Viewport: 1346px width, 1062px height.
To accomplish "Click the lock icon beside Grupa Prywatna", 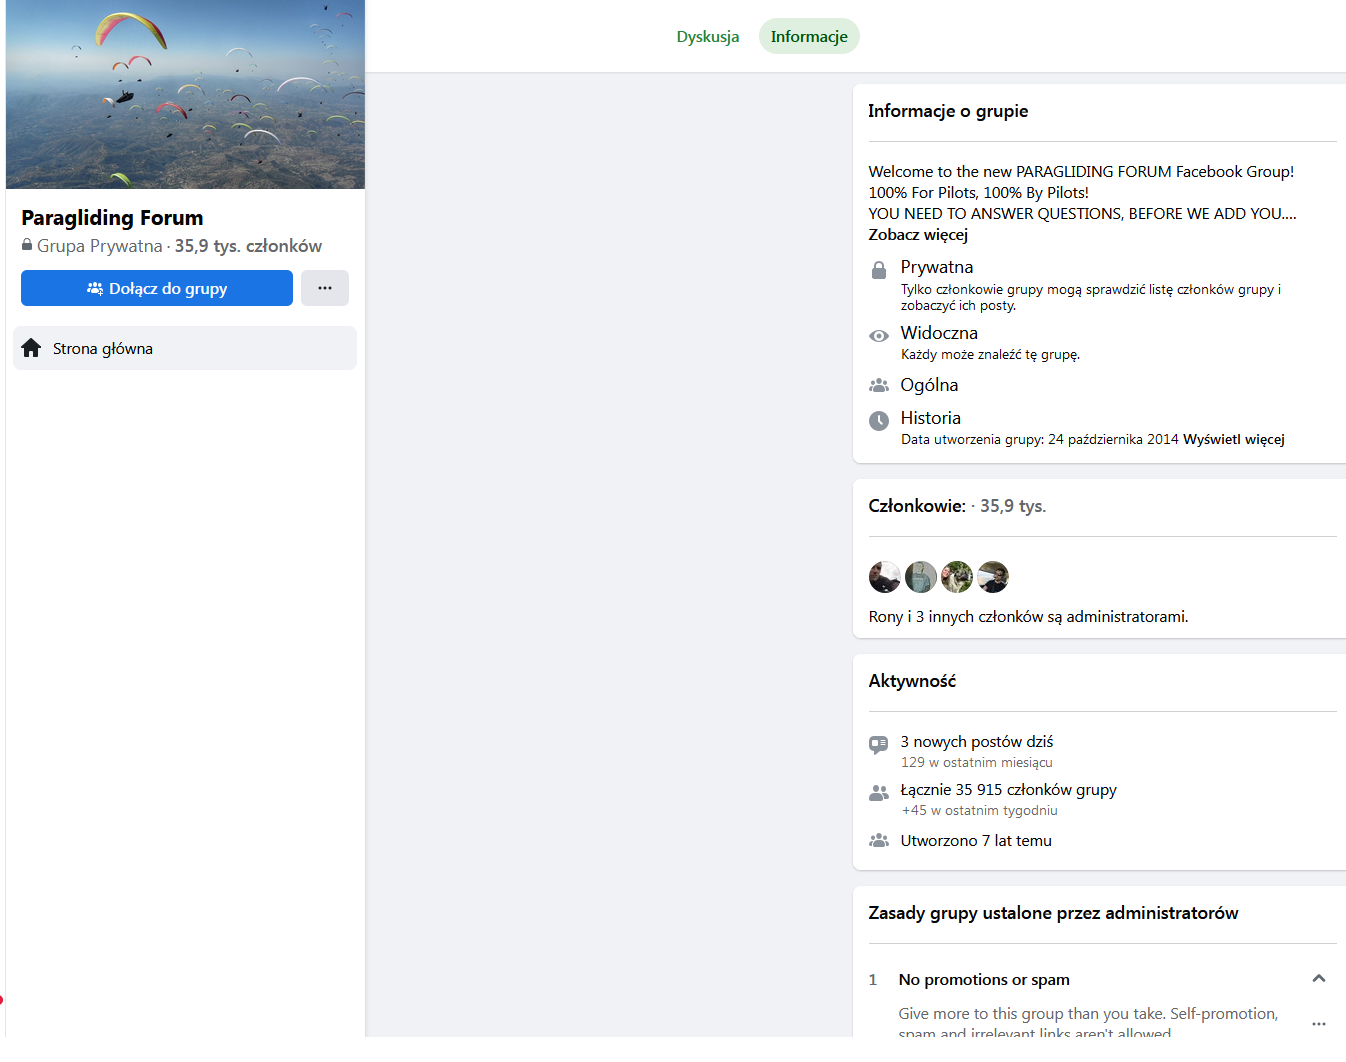I will 27,245.
